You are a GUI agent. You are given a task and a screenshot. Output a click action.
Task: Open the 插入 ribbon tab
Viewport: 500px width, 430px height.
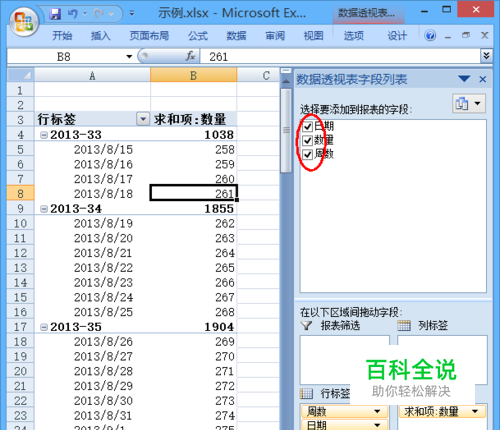pyautogui.click(x=100, y=35)
